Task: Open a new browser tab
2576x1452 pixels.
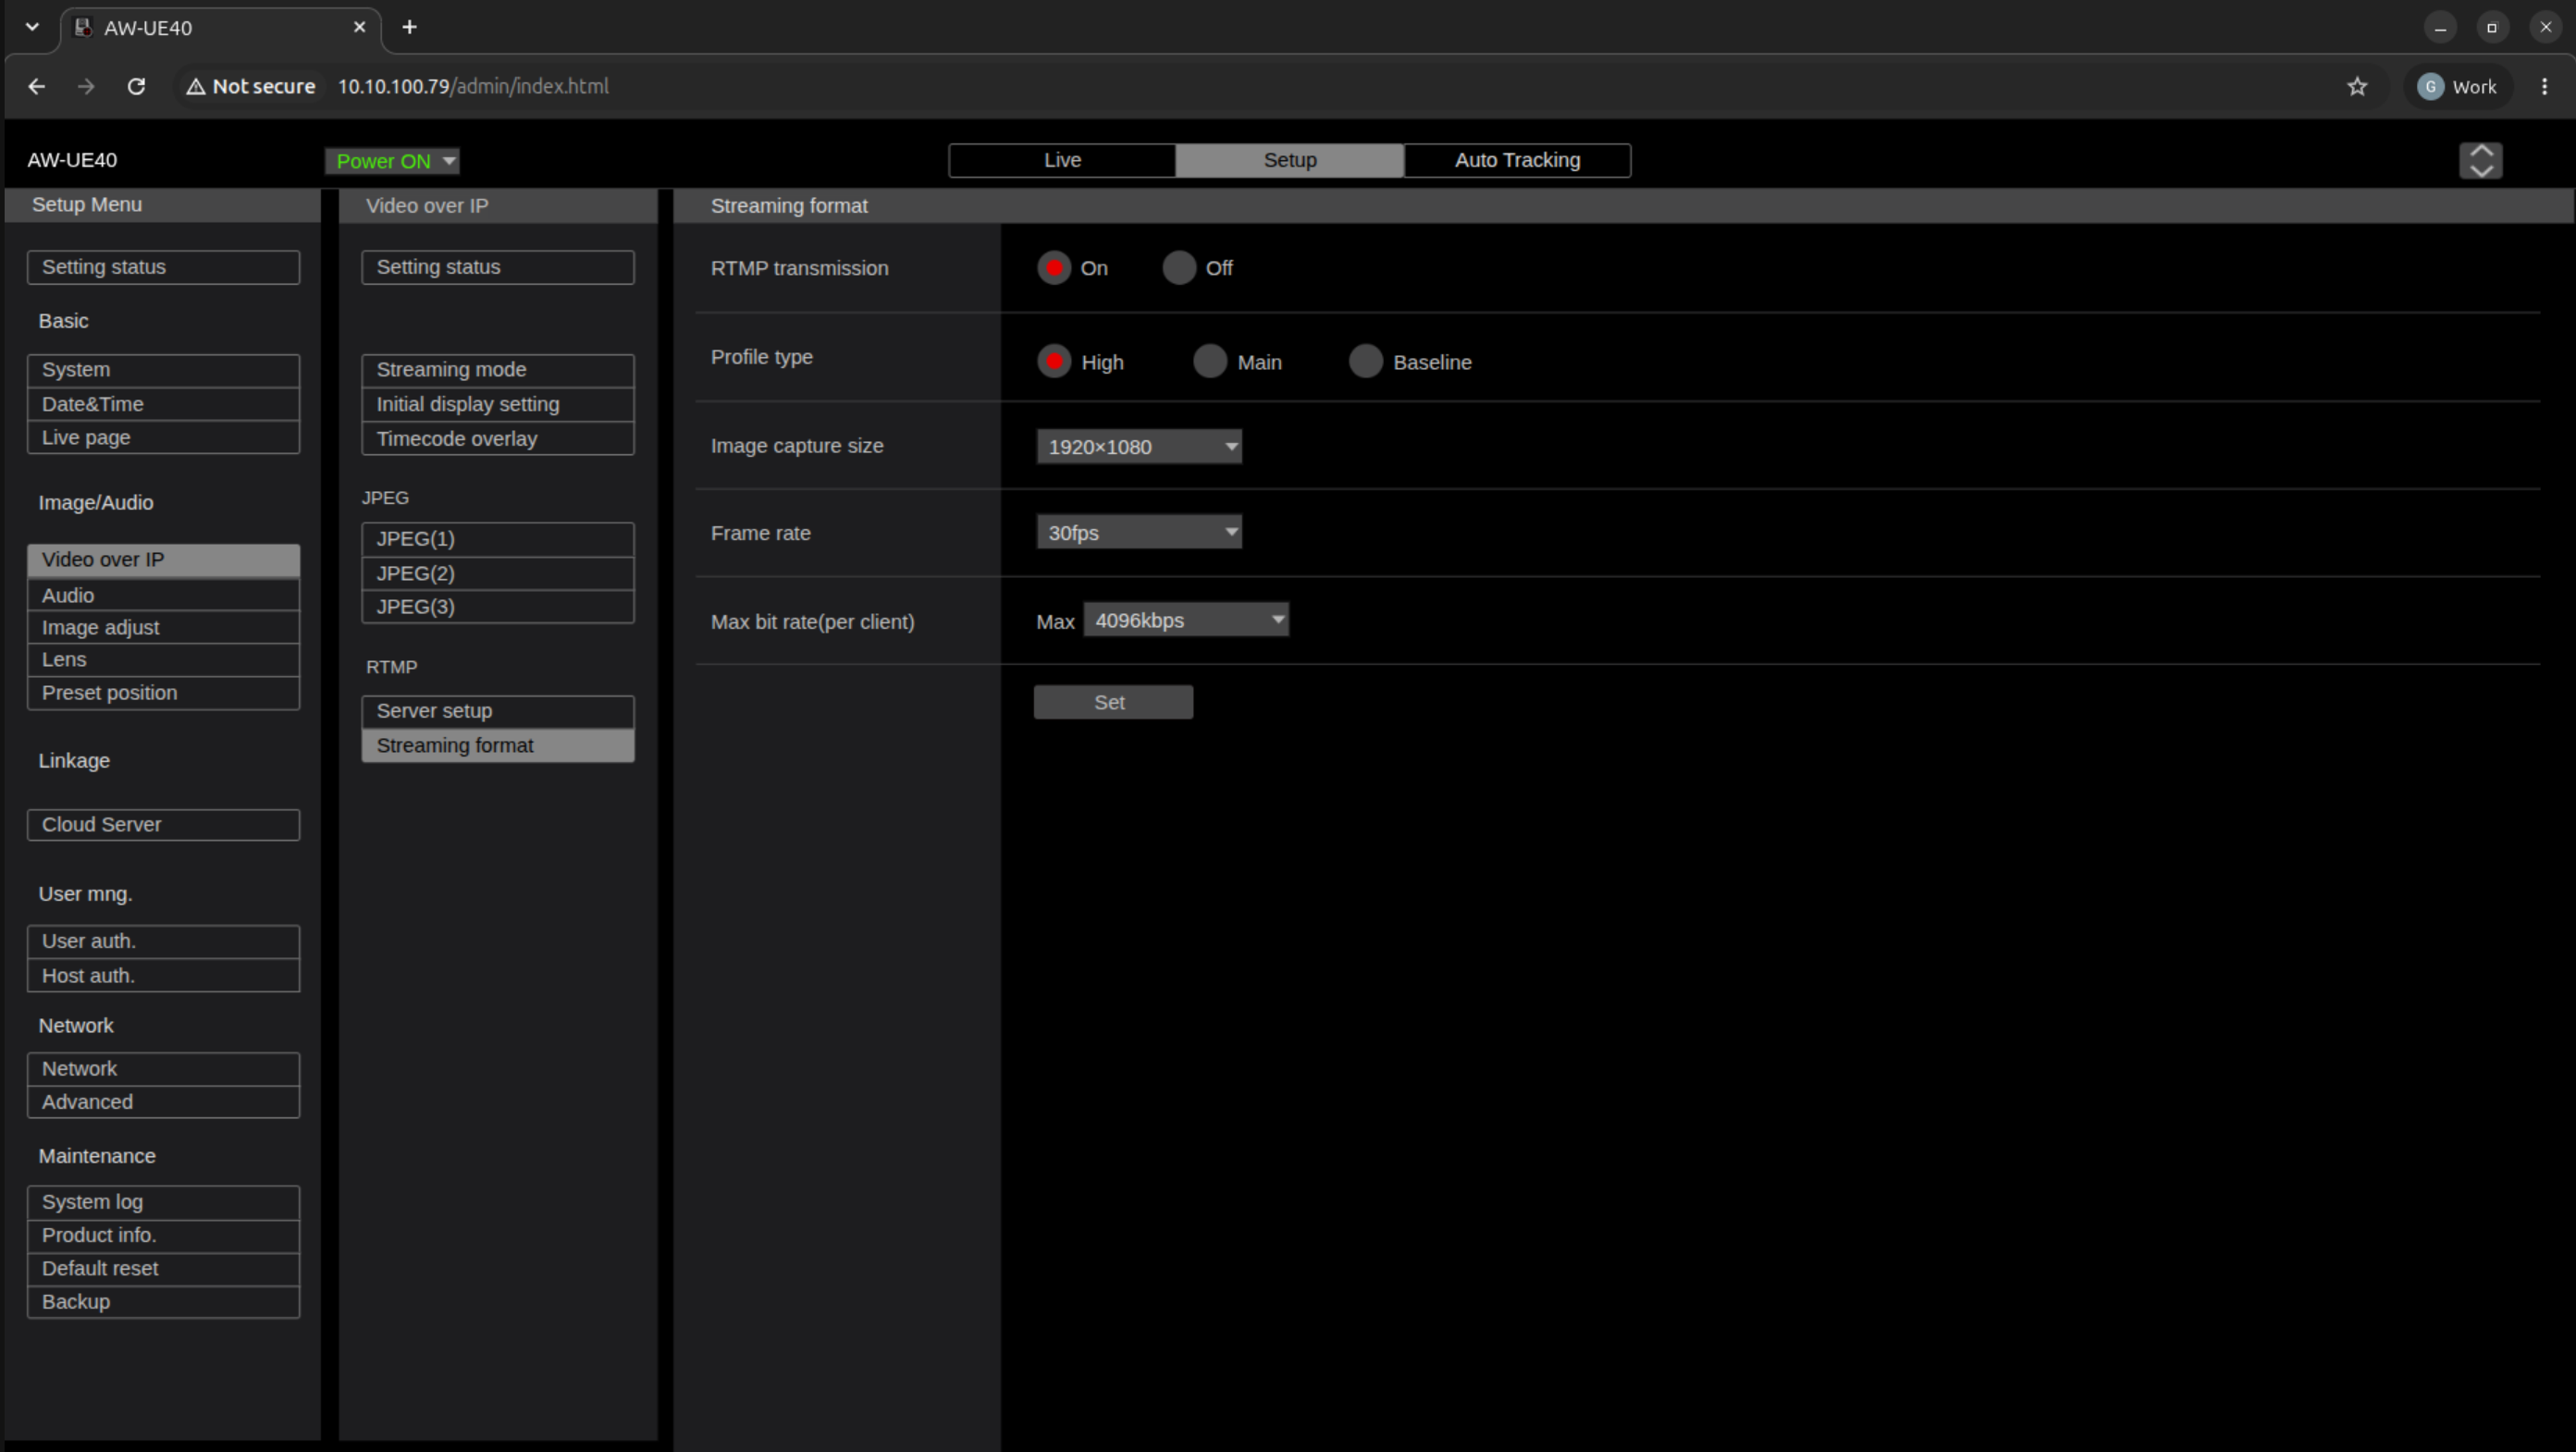Action: pos(409,27)
